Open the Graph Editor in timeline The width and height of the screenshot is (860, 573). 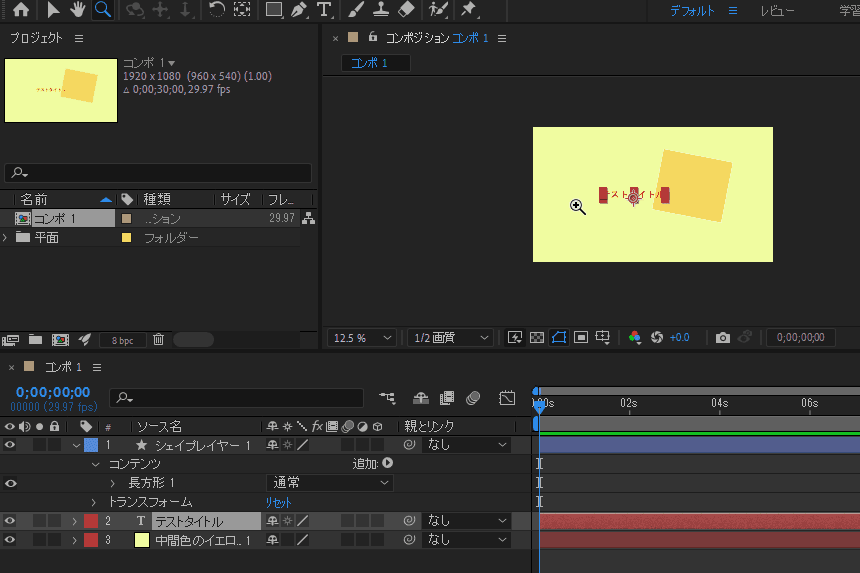507,398
